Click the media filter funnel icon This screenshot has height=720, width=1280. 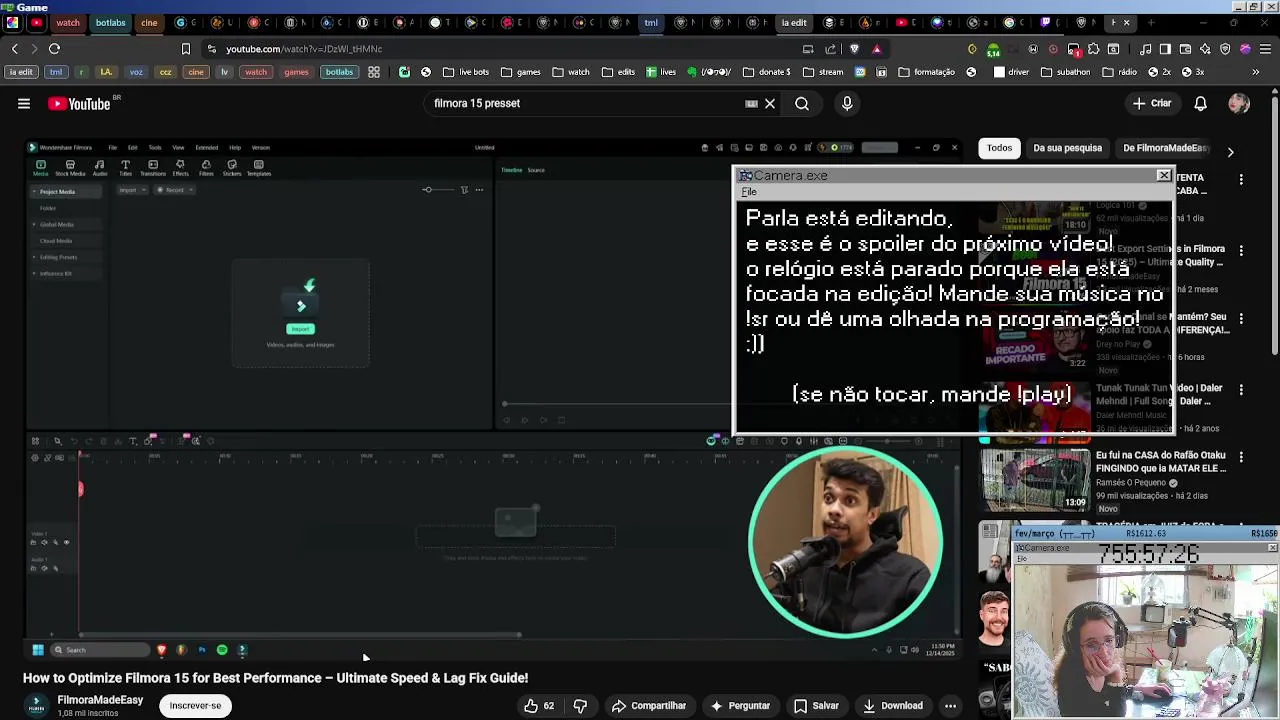tap(464, 190)
